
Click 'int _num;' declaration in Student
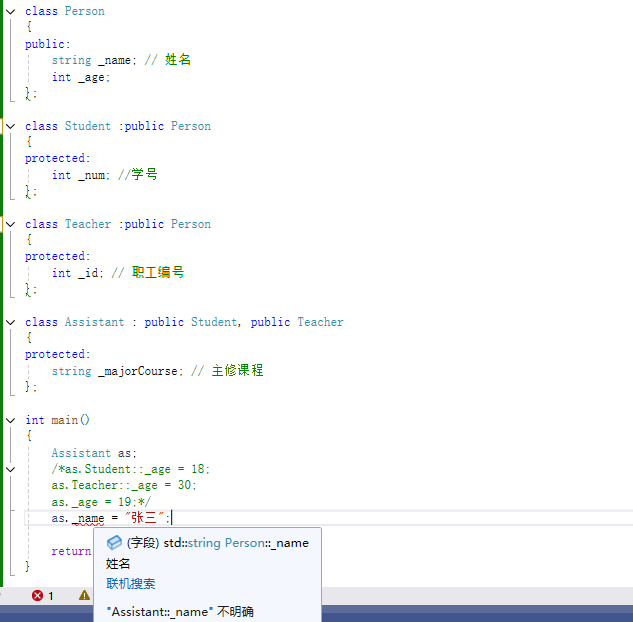click(x=81, y=176)
